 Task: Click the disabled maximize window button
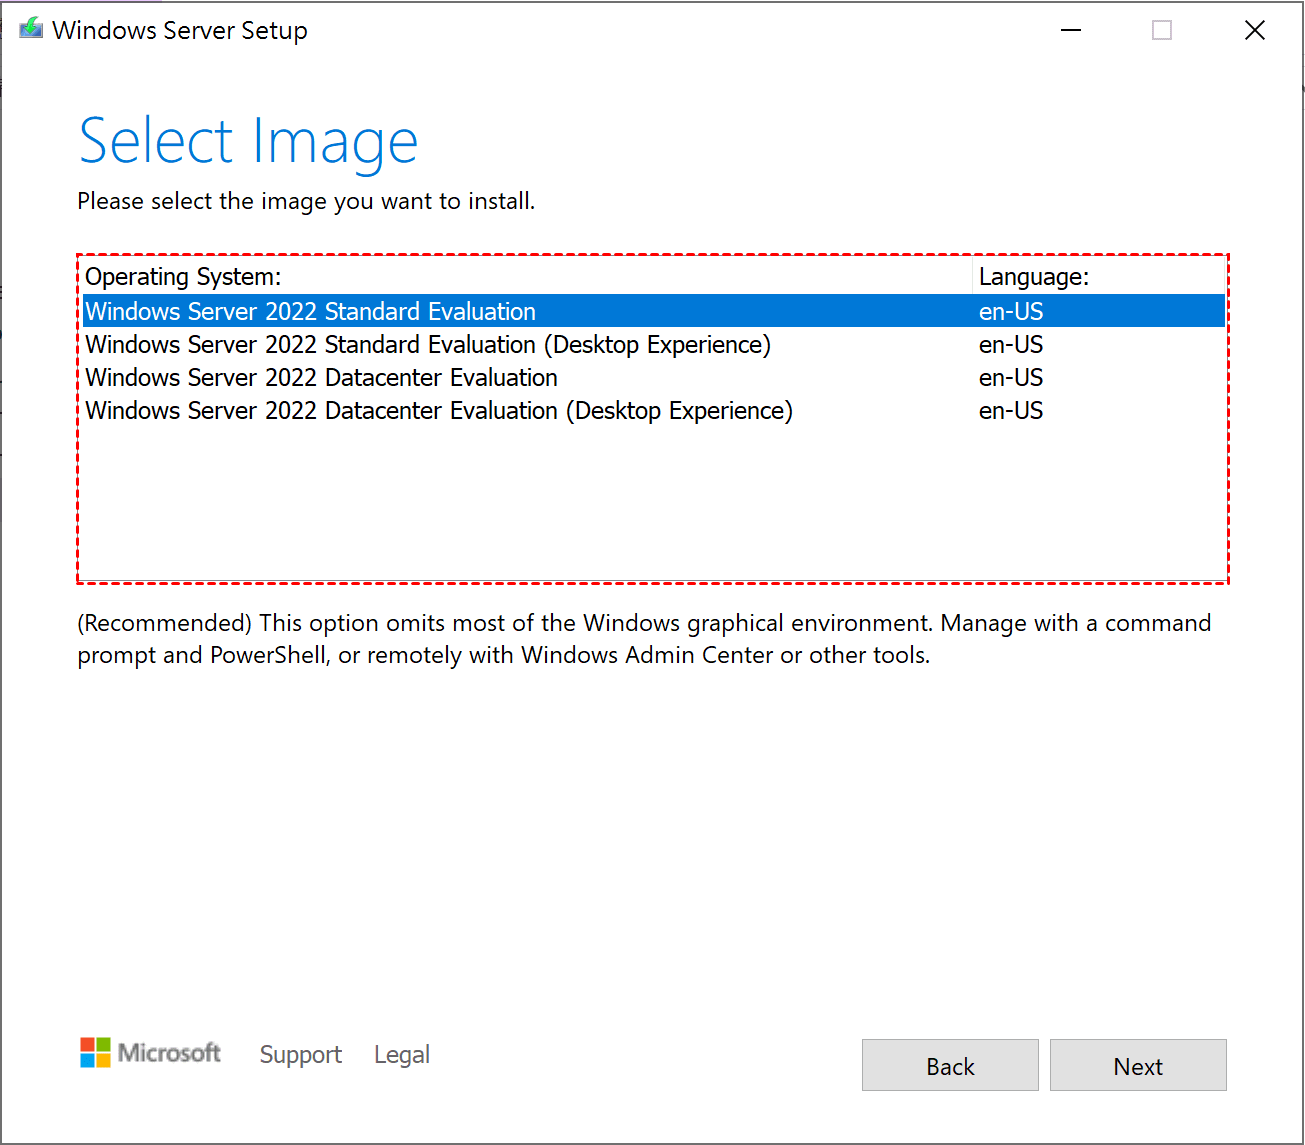point(1161,30)
